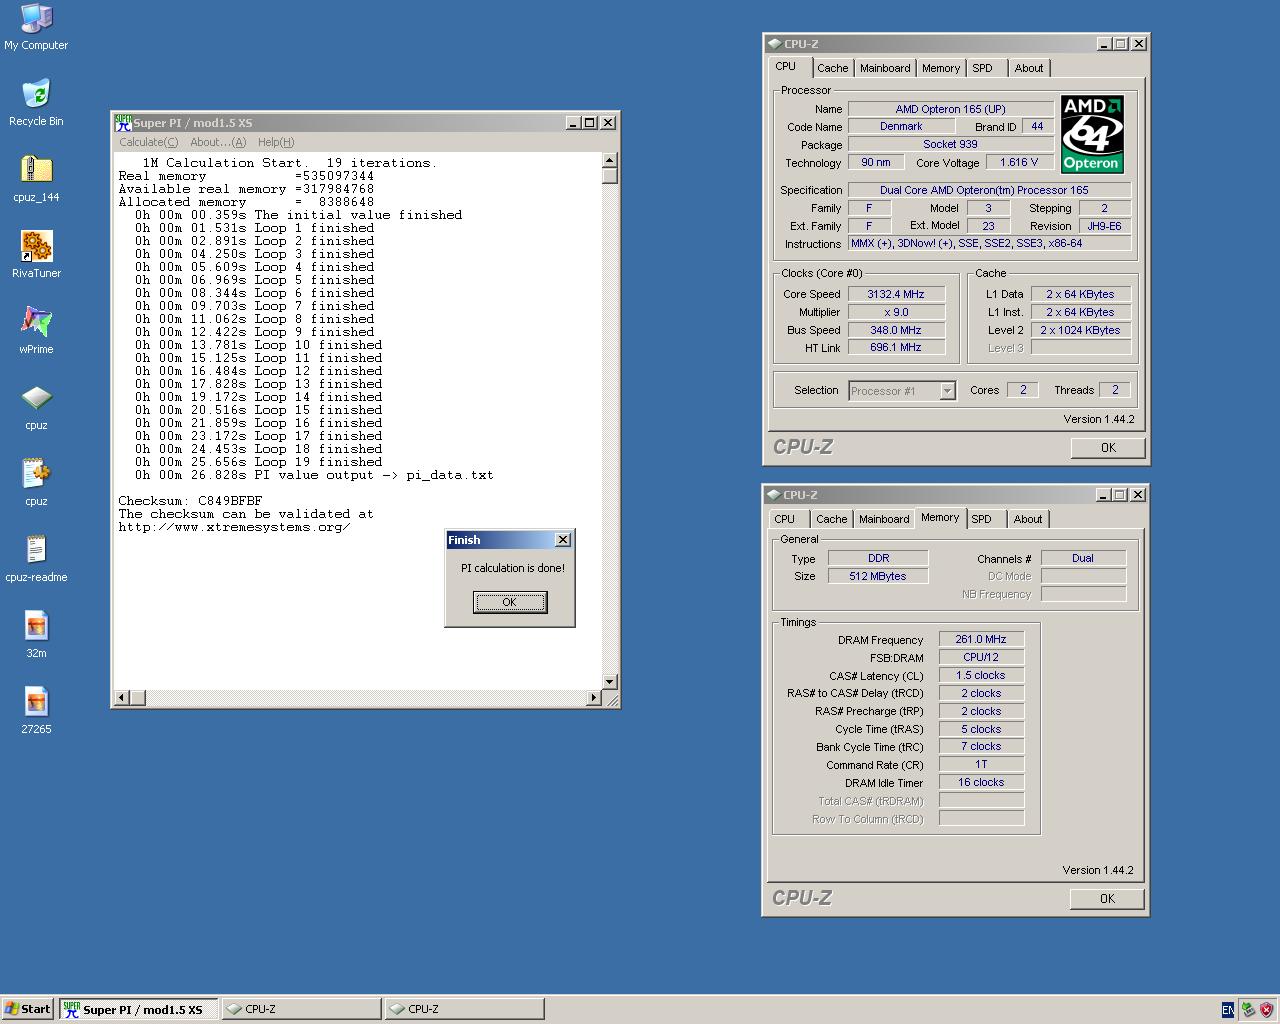
Task: Click the xtremesystems.org URL text
Action: pos(234,527)
